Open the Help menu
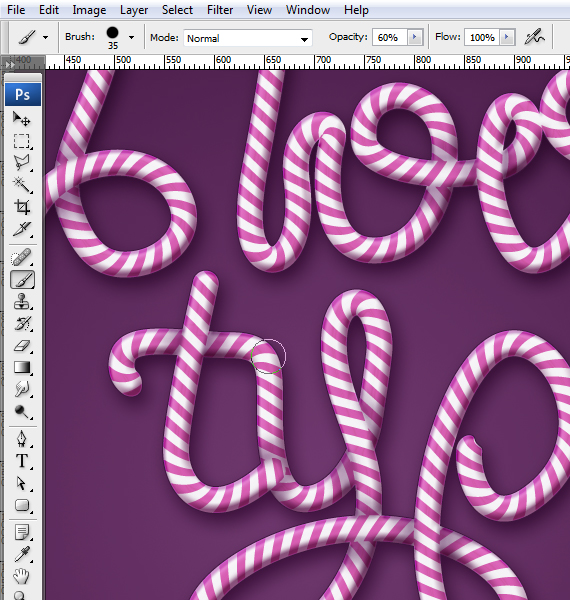 click(x=356, y=10)
